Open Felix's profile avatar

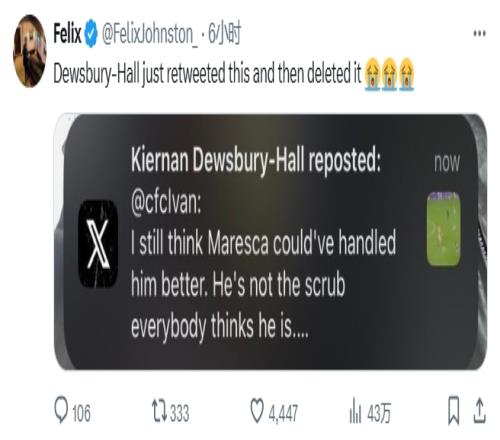[29, 51]
